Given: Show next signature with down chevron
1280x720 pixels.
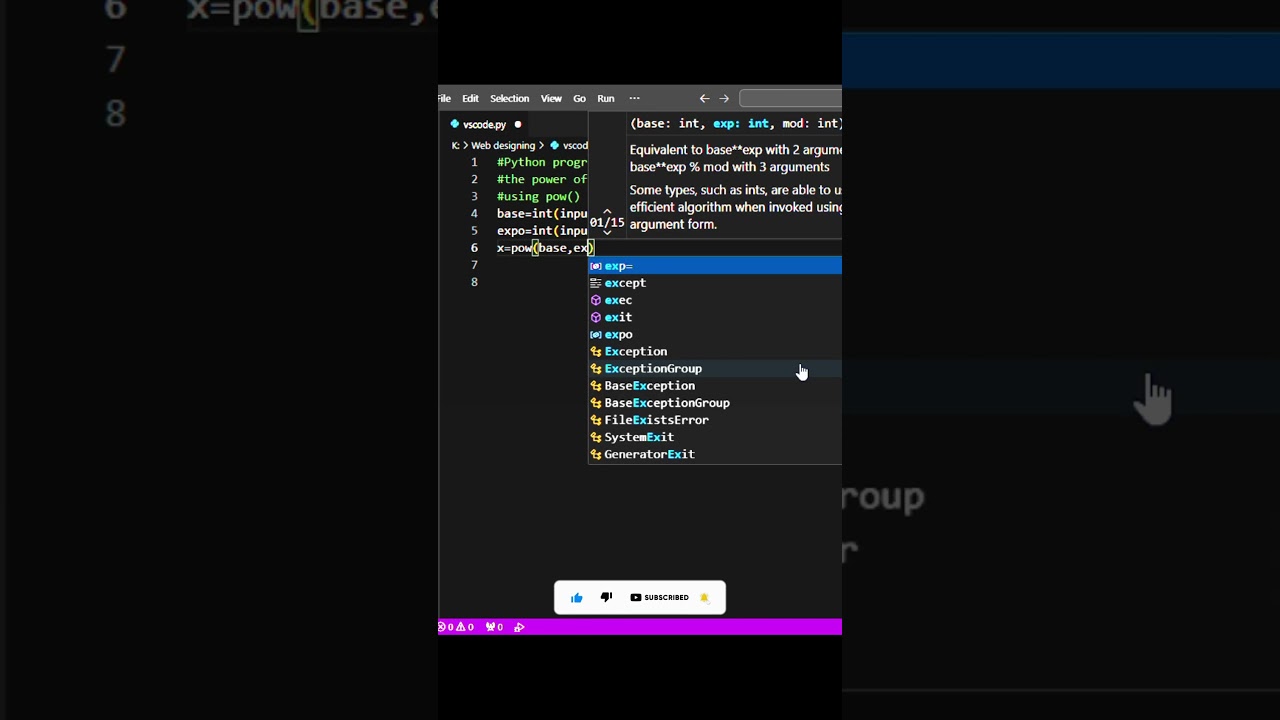Looking at the screenshot, I should (x=607, y=232).
